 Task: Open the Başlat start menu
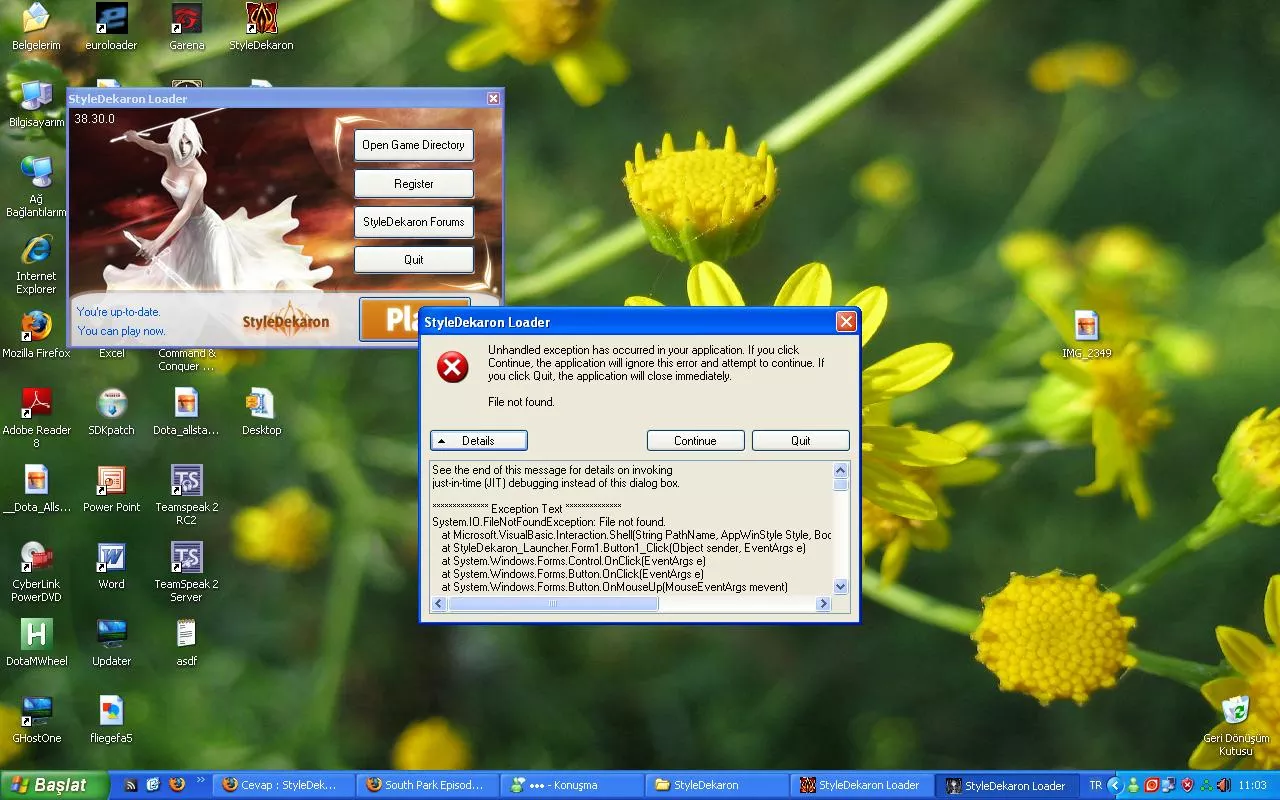54,785
